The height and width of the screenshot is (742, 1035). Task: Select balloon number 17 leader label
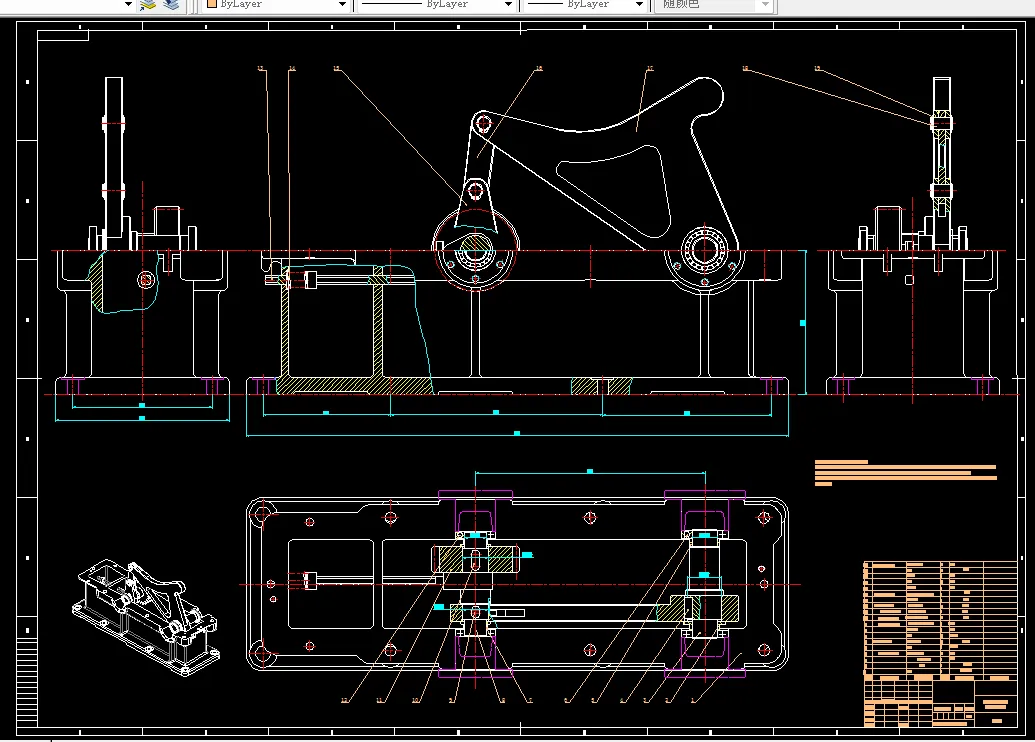[650, 70]
